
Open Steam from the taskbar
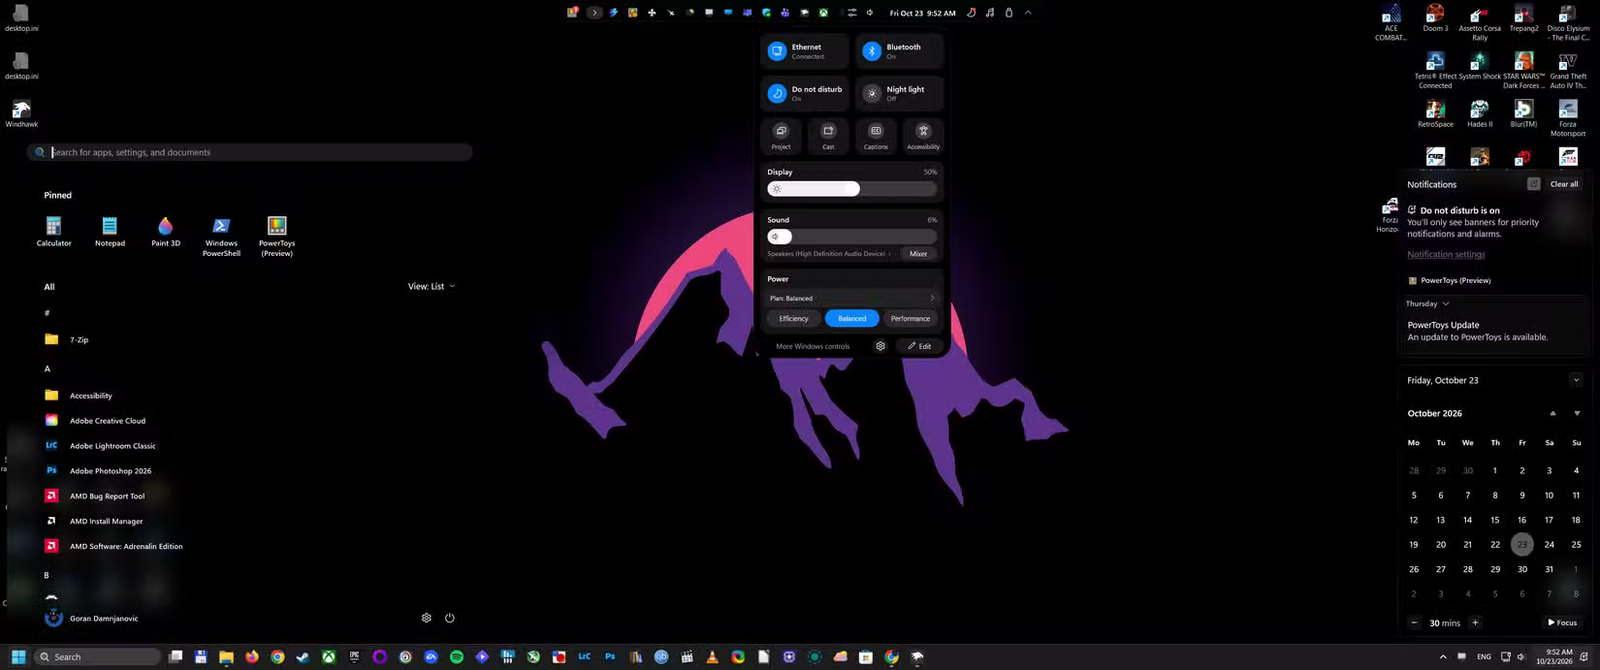click(303, 657)
